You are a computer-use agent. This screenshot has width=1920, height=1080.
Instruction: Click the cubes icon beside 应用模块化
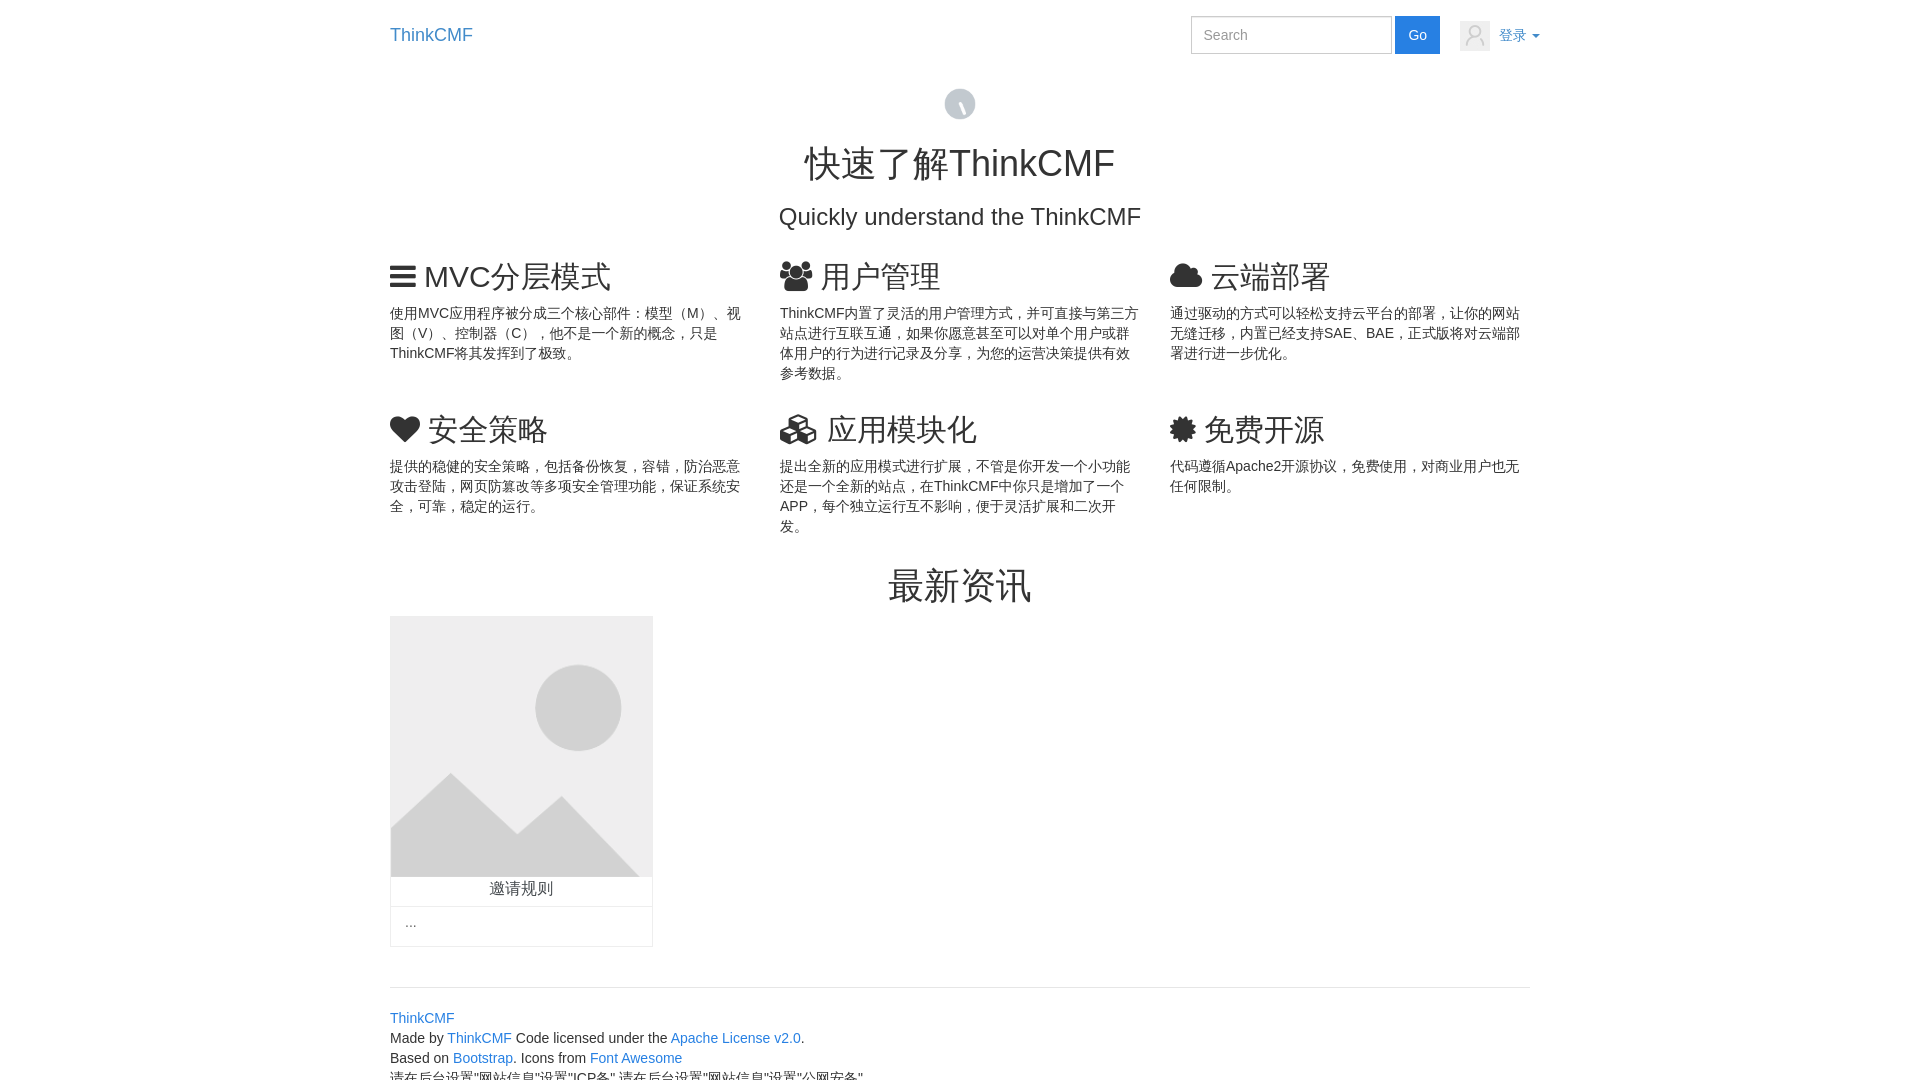pos(798,429)
